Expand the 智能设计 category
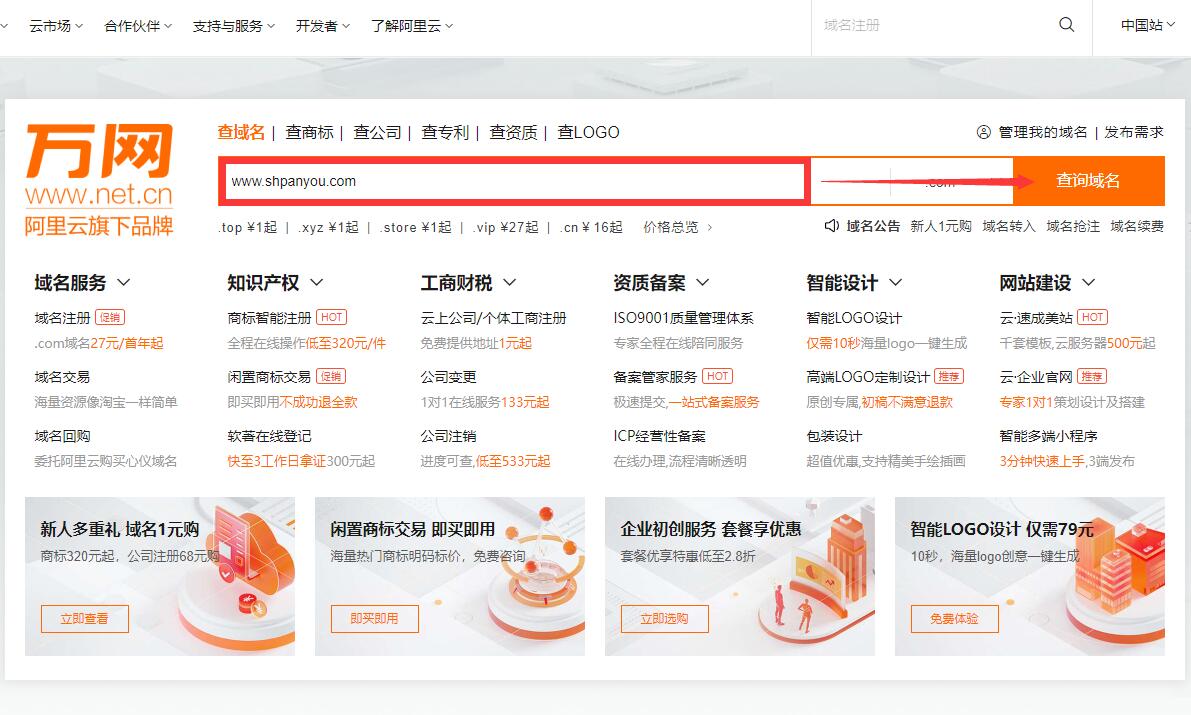Screen dimensions: 1191x715 (x=854, y=283)
